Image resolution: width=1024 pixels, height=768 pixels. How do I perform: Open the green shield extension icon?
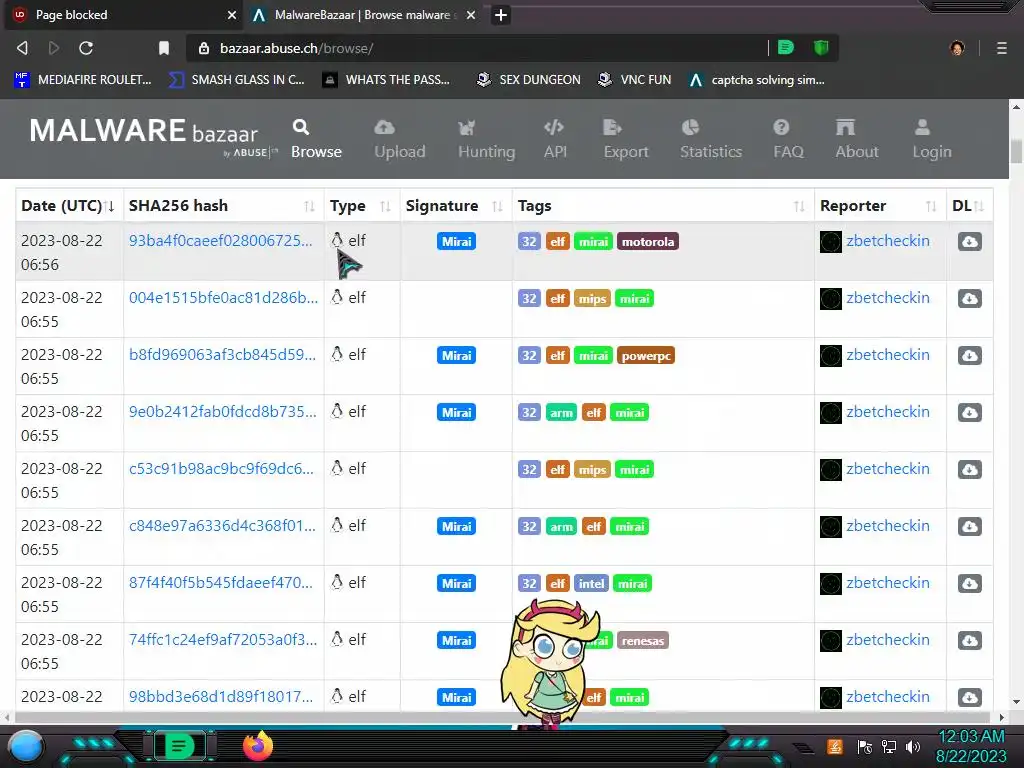click(x=821, y=47)
